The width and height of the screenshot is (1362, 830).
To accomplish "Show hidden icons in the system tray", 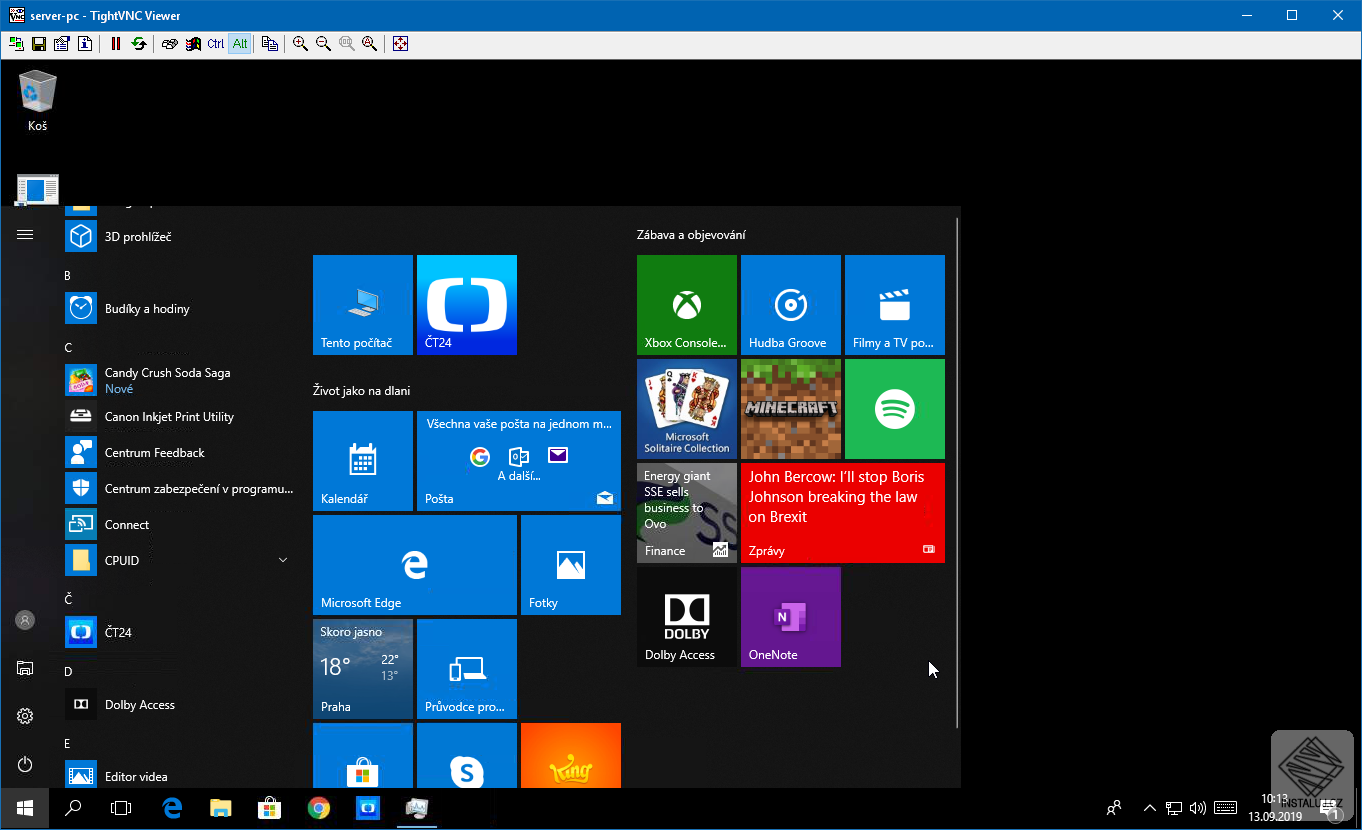I will pyautogui.click(x=1148, y=808).
